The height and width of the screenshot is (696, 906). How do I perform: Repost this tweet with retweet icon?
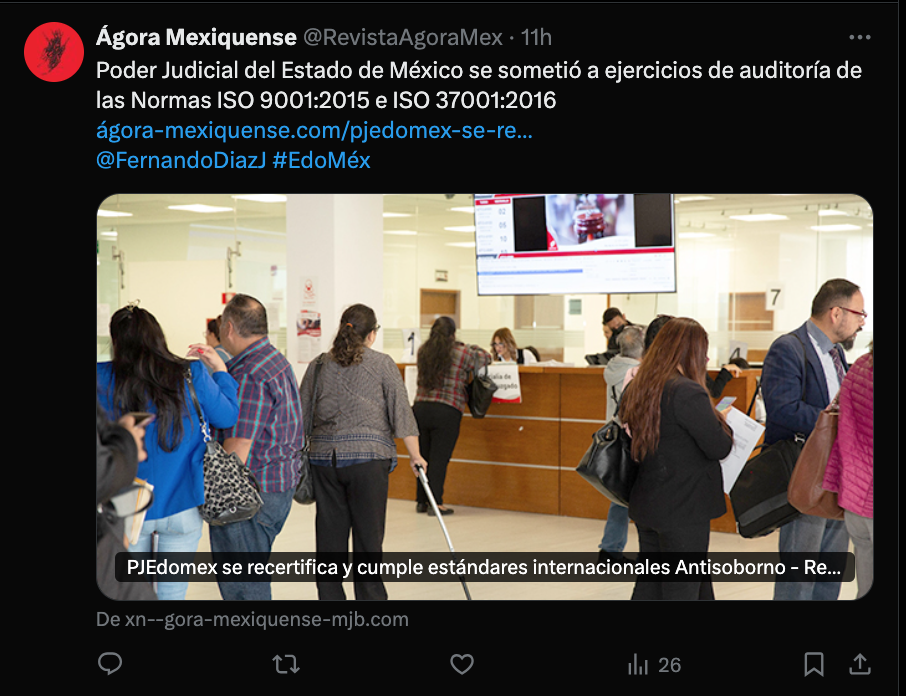click(286, 664)
